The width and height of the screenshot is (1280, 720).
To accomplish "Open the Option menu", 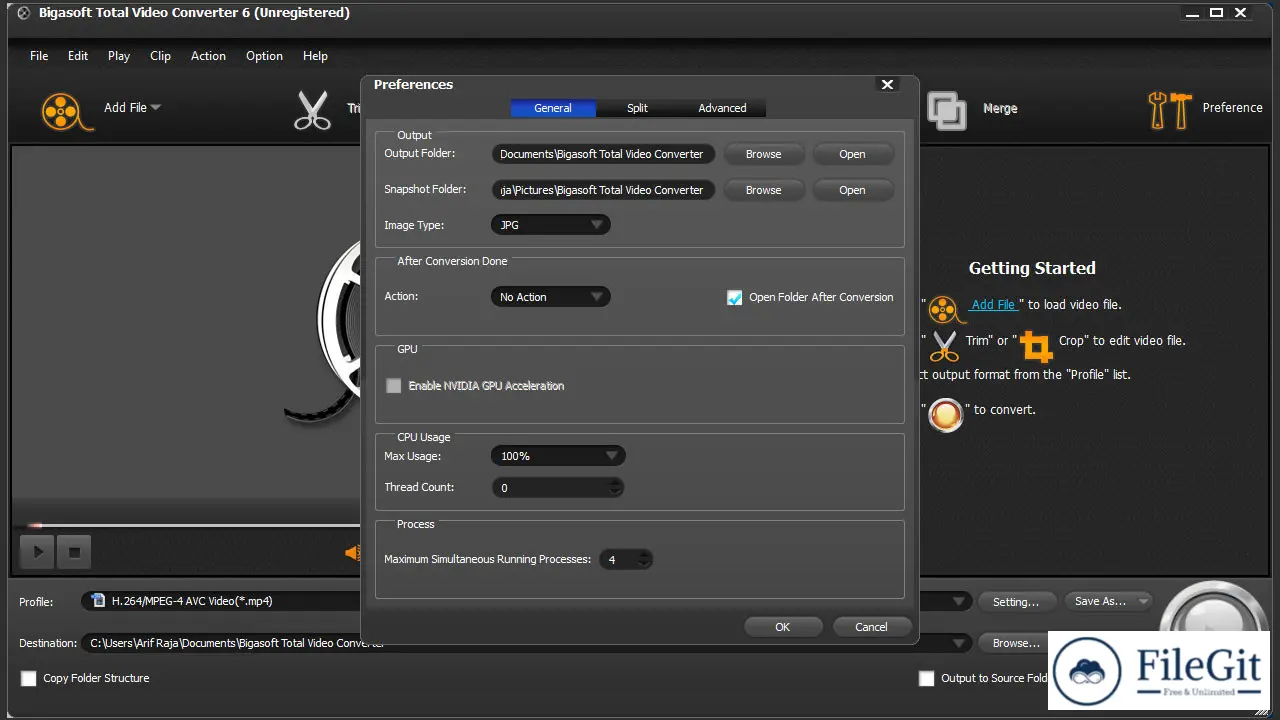I will tap(264, 56).
